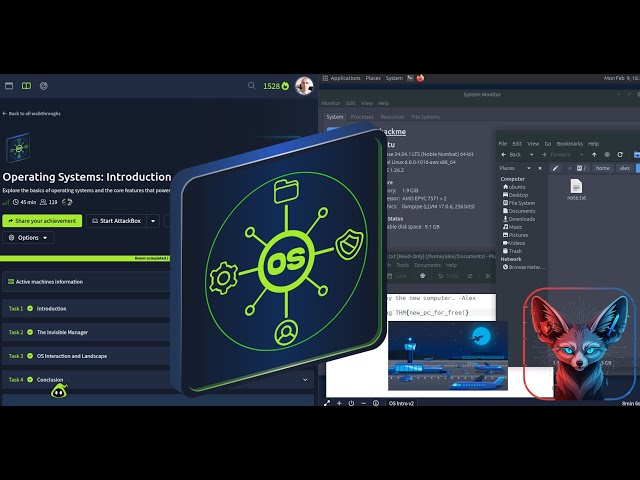This screenshot has width=640, height=480.
Task: Click the root slash path button
Action: click(582, 168)
